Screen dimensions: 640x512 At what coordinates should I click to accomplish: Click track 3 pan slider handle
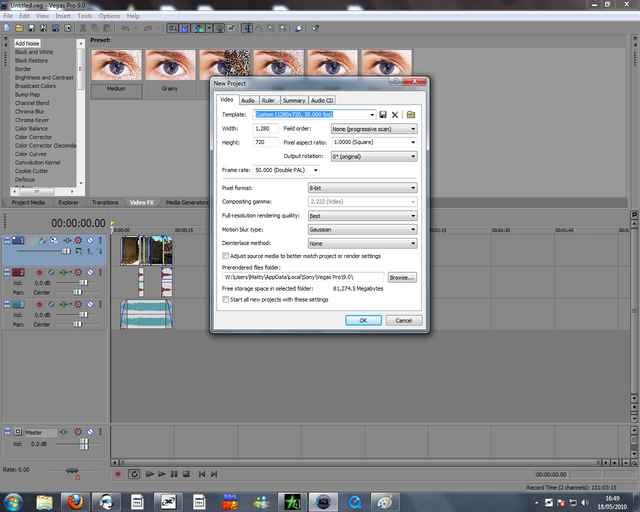[x=78, y=324]
